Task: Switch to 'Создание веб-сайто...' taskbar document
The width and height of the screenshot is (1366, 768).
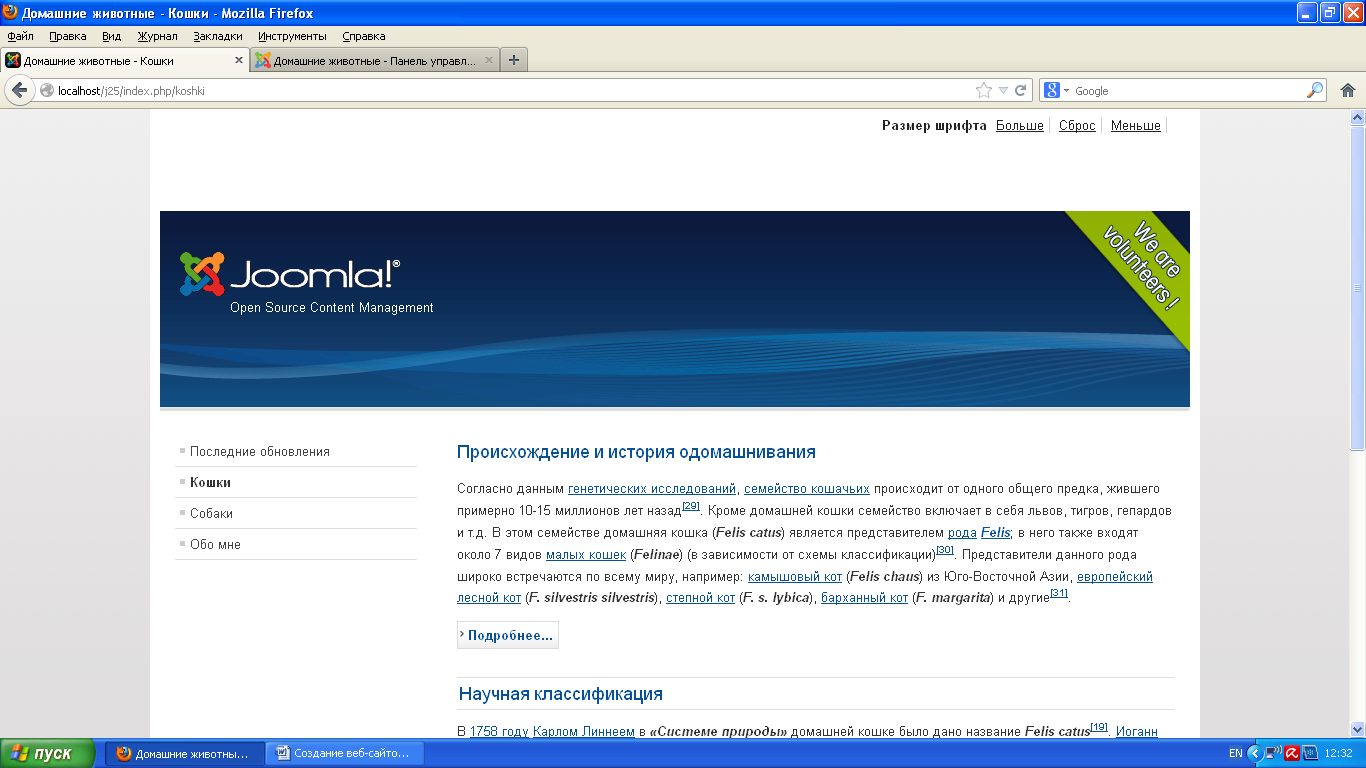Action: [x=345, y=753]
